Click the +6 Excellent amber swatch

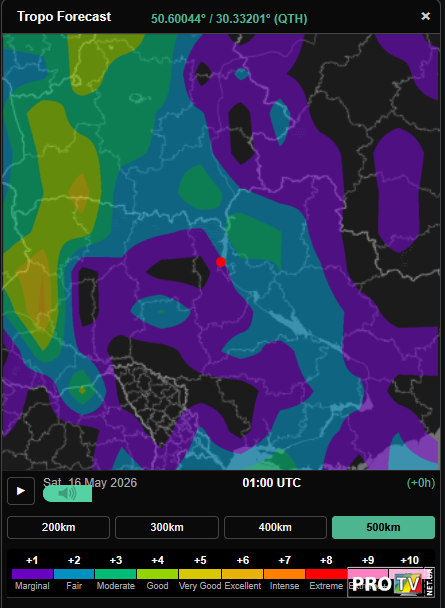(x=243, y=574)
